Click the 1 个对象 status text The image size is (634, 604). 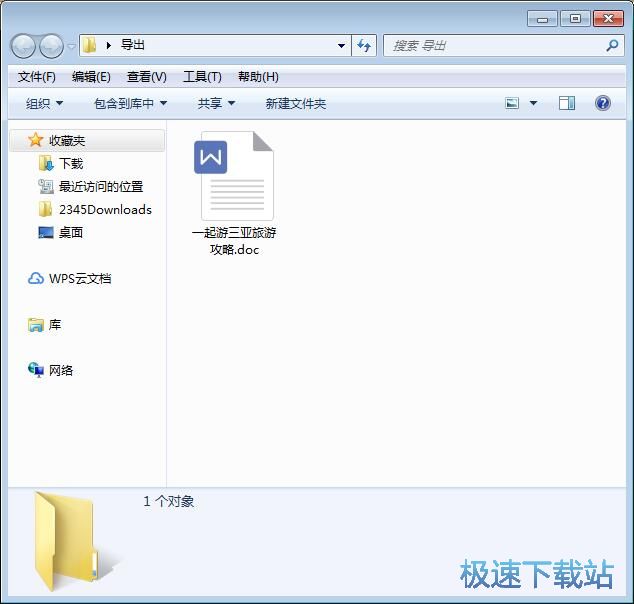pyautogui.click(x=169, y=501)
